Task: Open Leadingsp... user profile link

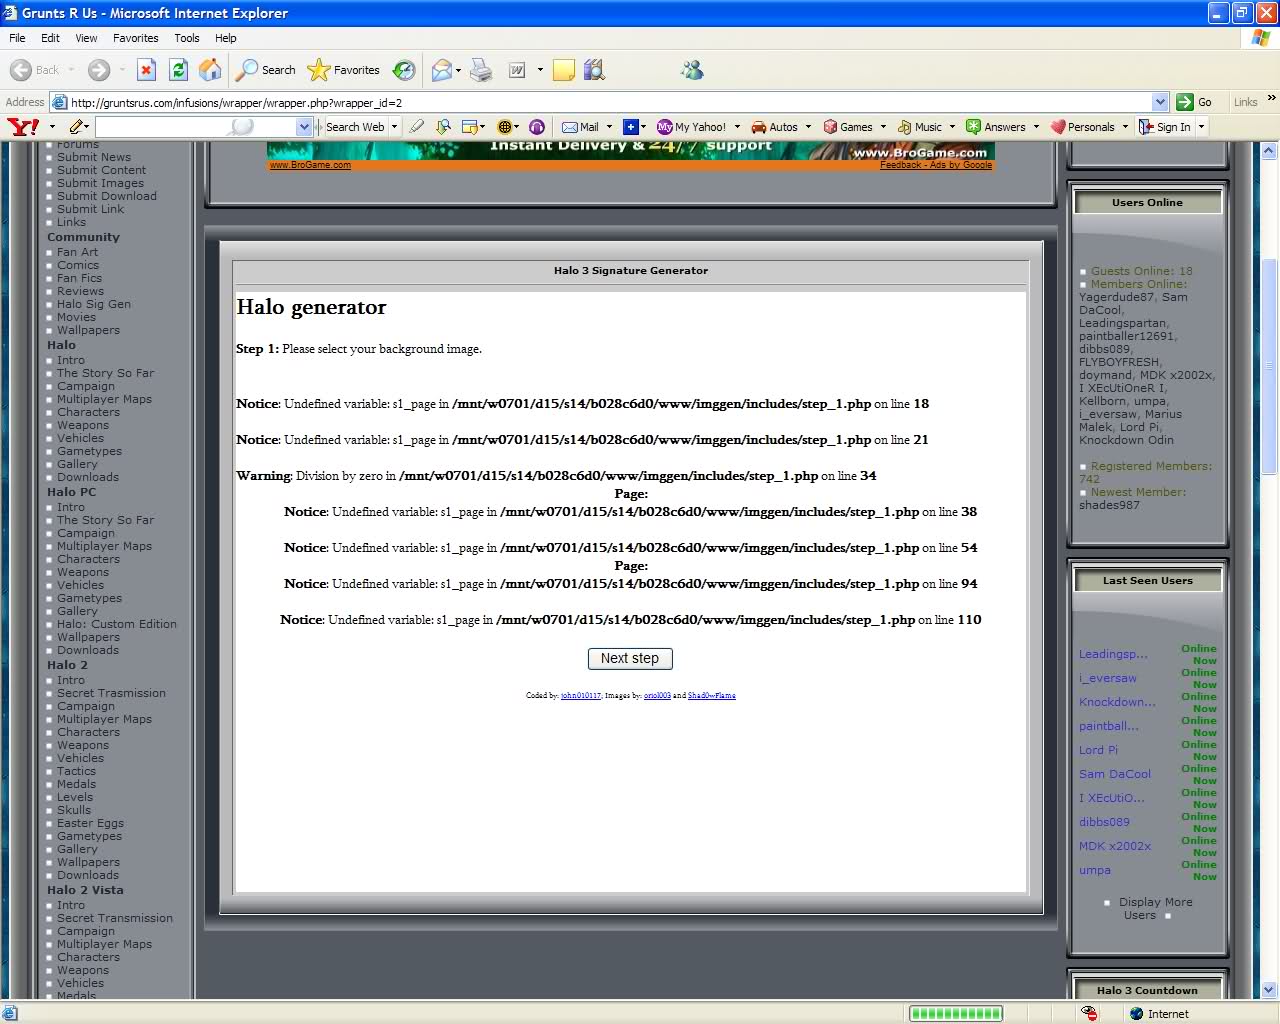Action: [x=1113, y=654]
